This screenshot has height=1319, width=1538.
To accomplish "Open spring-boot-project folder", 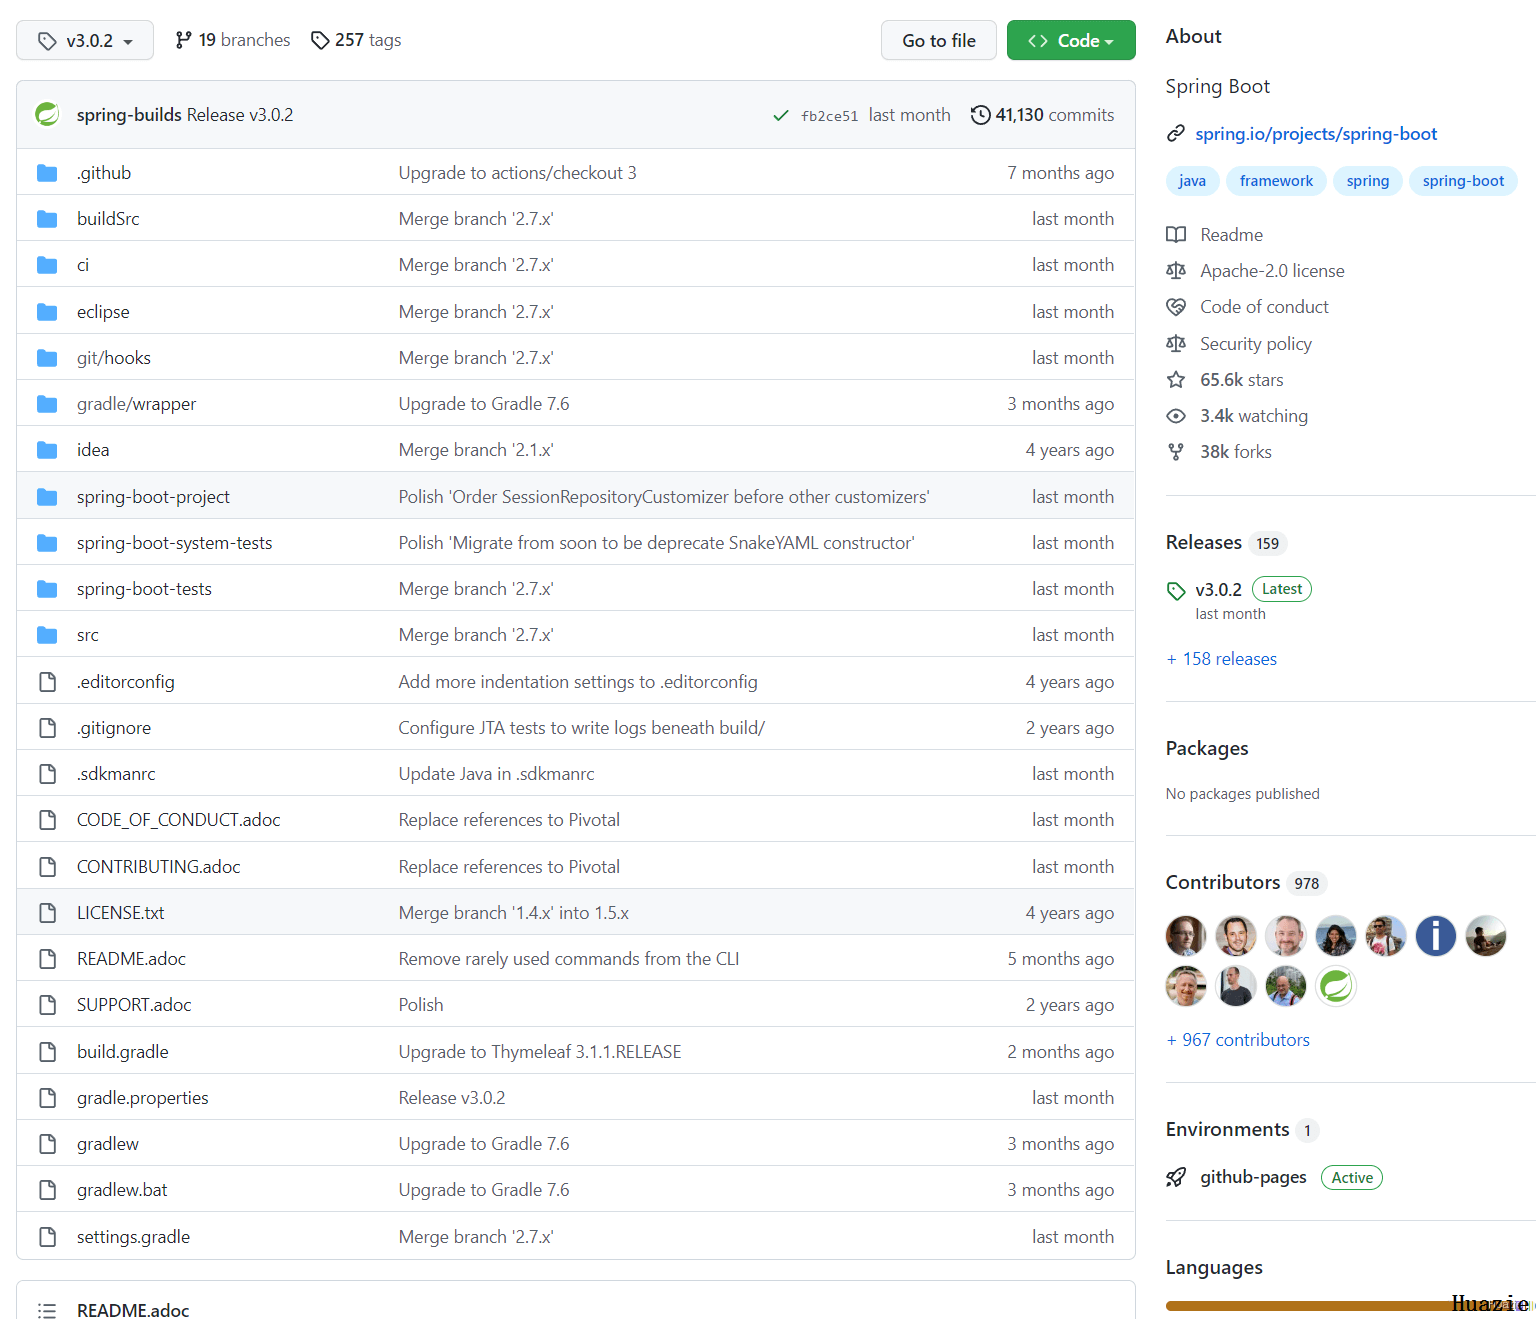I will [x=153, y=497].
